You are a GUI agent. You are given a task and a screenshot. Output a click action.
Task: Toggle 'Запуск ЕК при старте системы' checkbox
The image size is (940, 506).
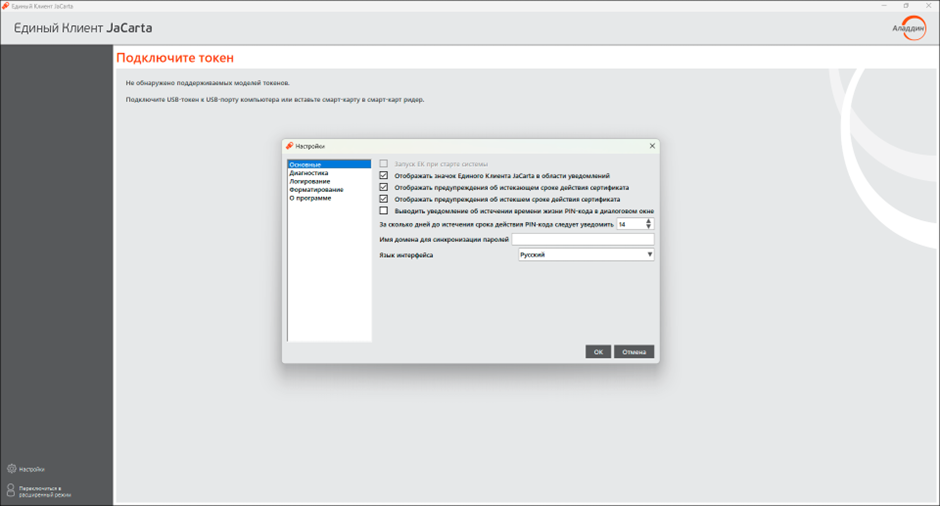[384, 164]
